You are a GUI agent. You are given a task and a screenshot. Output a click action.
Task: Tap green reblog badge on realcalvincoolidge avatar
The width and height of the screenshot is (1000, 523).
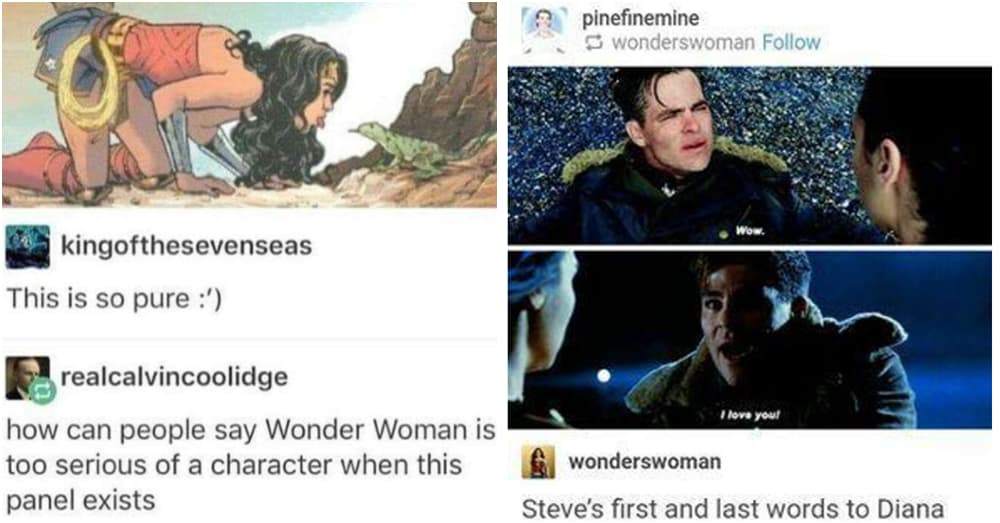click(x=42, y=390)
